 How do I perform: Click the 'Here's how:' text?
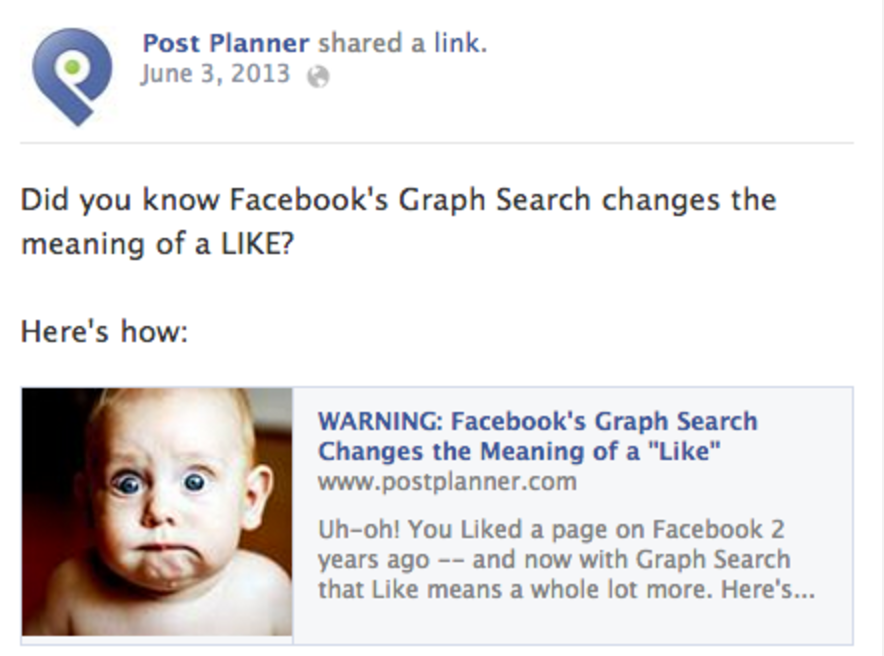tap(104, 331)
